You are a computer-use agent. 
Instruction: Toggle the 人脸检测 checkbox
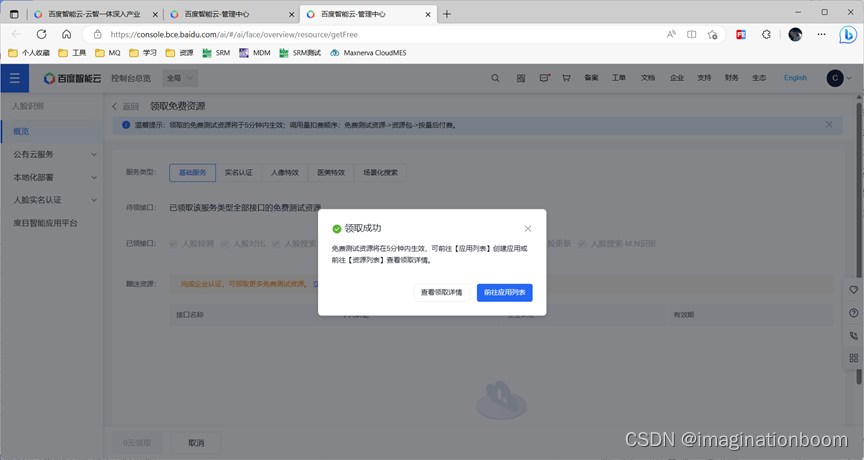tap(174, 243)
